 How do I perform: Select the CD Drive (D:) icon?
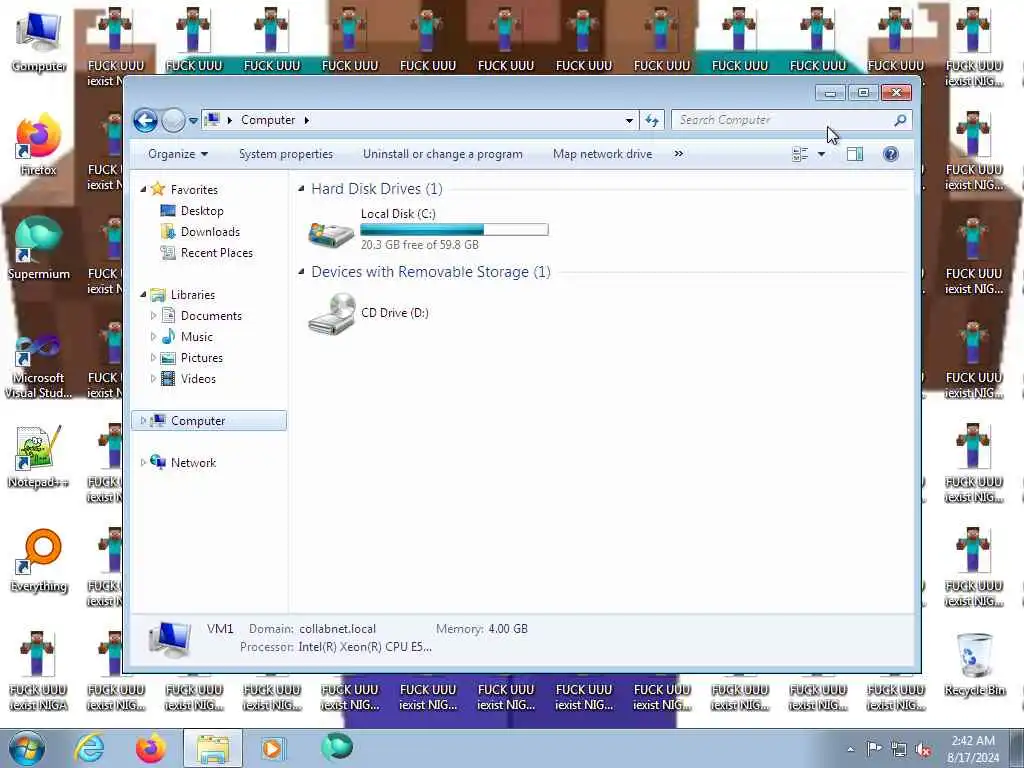coord(332,313)
